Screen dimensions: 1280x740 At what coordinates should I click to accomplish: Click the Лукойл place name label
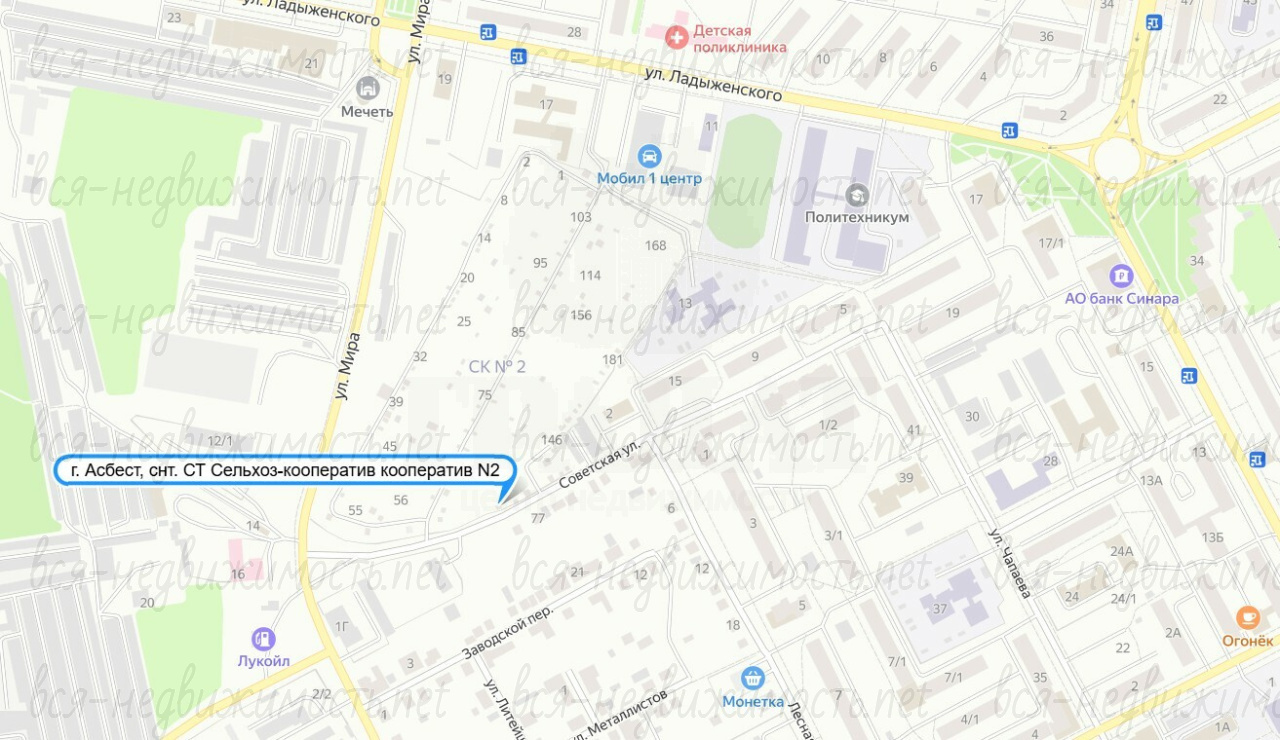point(263,661)
